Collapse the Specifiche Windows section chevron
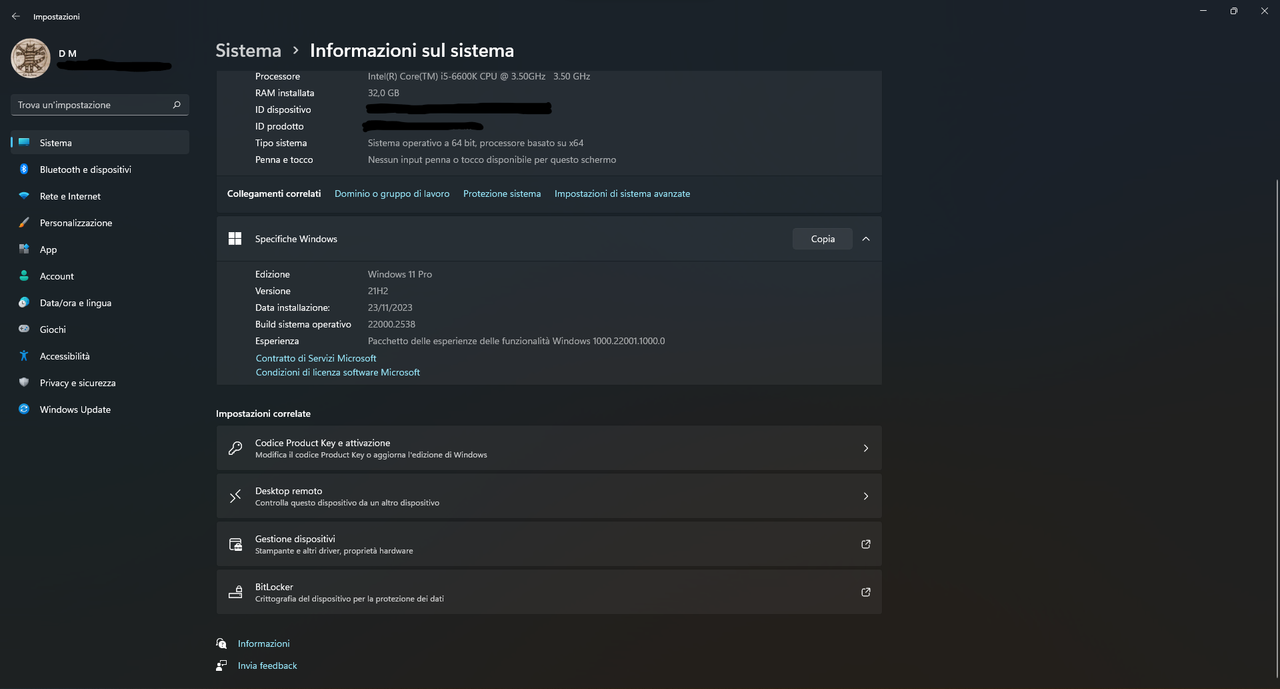1280x689 pixels. click(x=866, y=239)
